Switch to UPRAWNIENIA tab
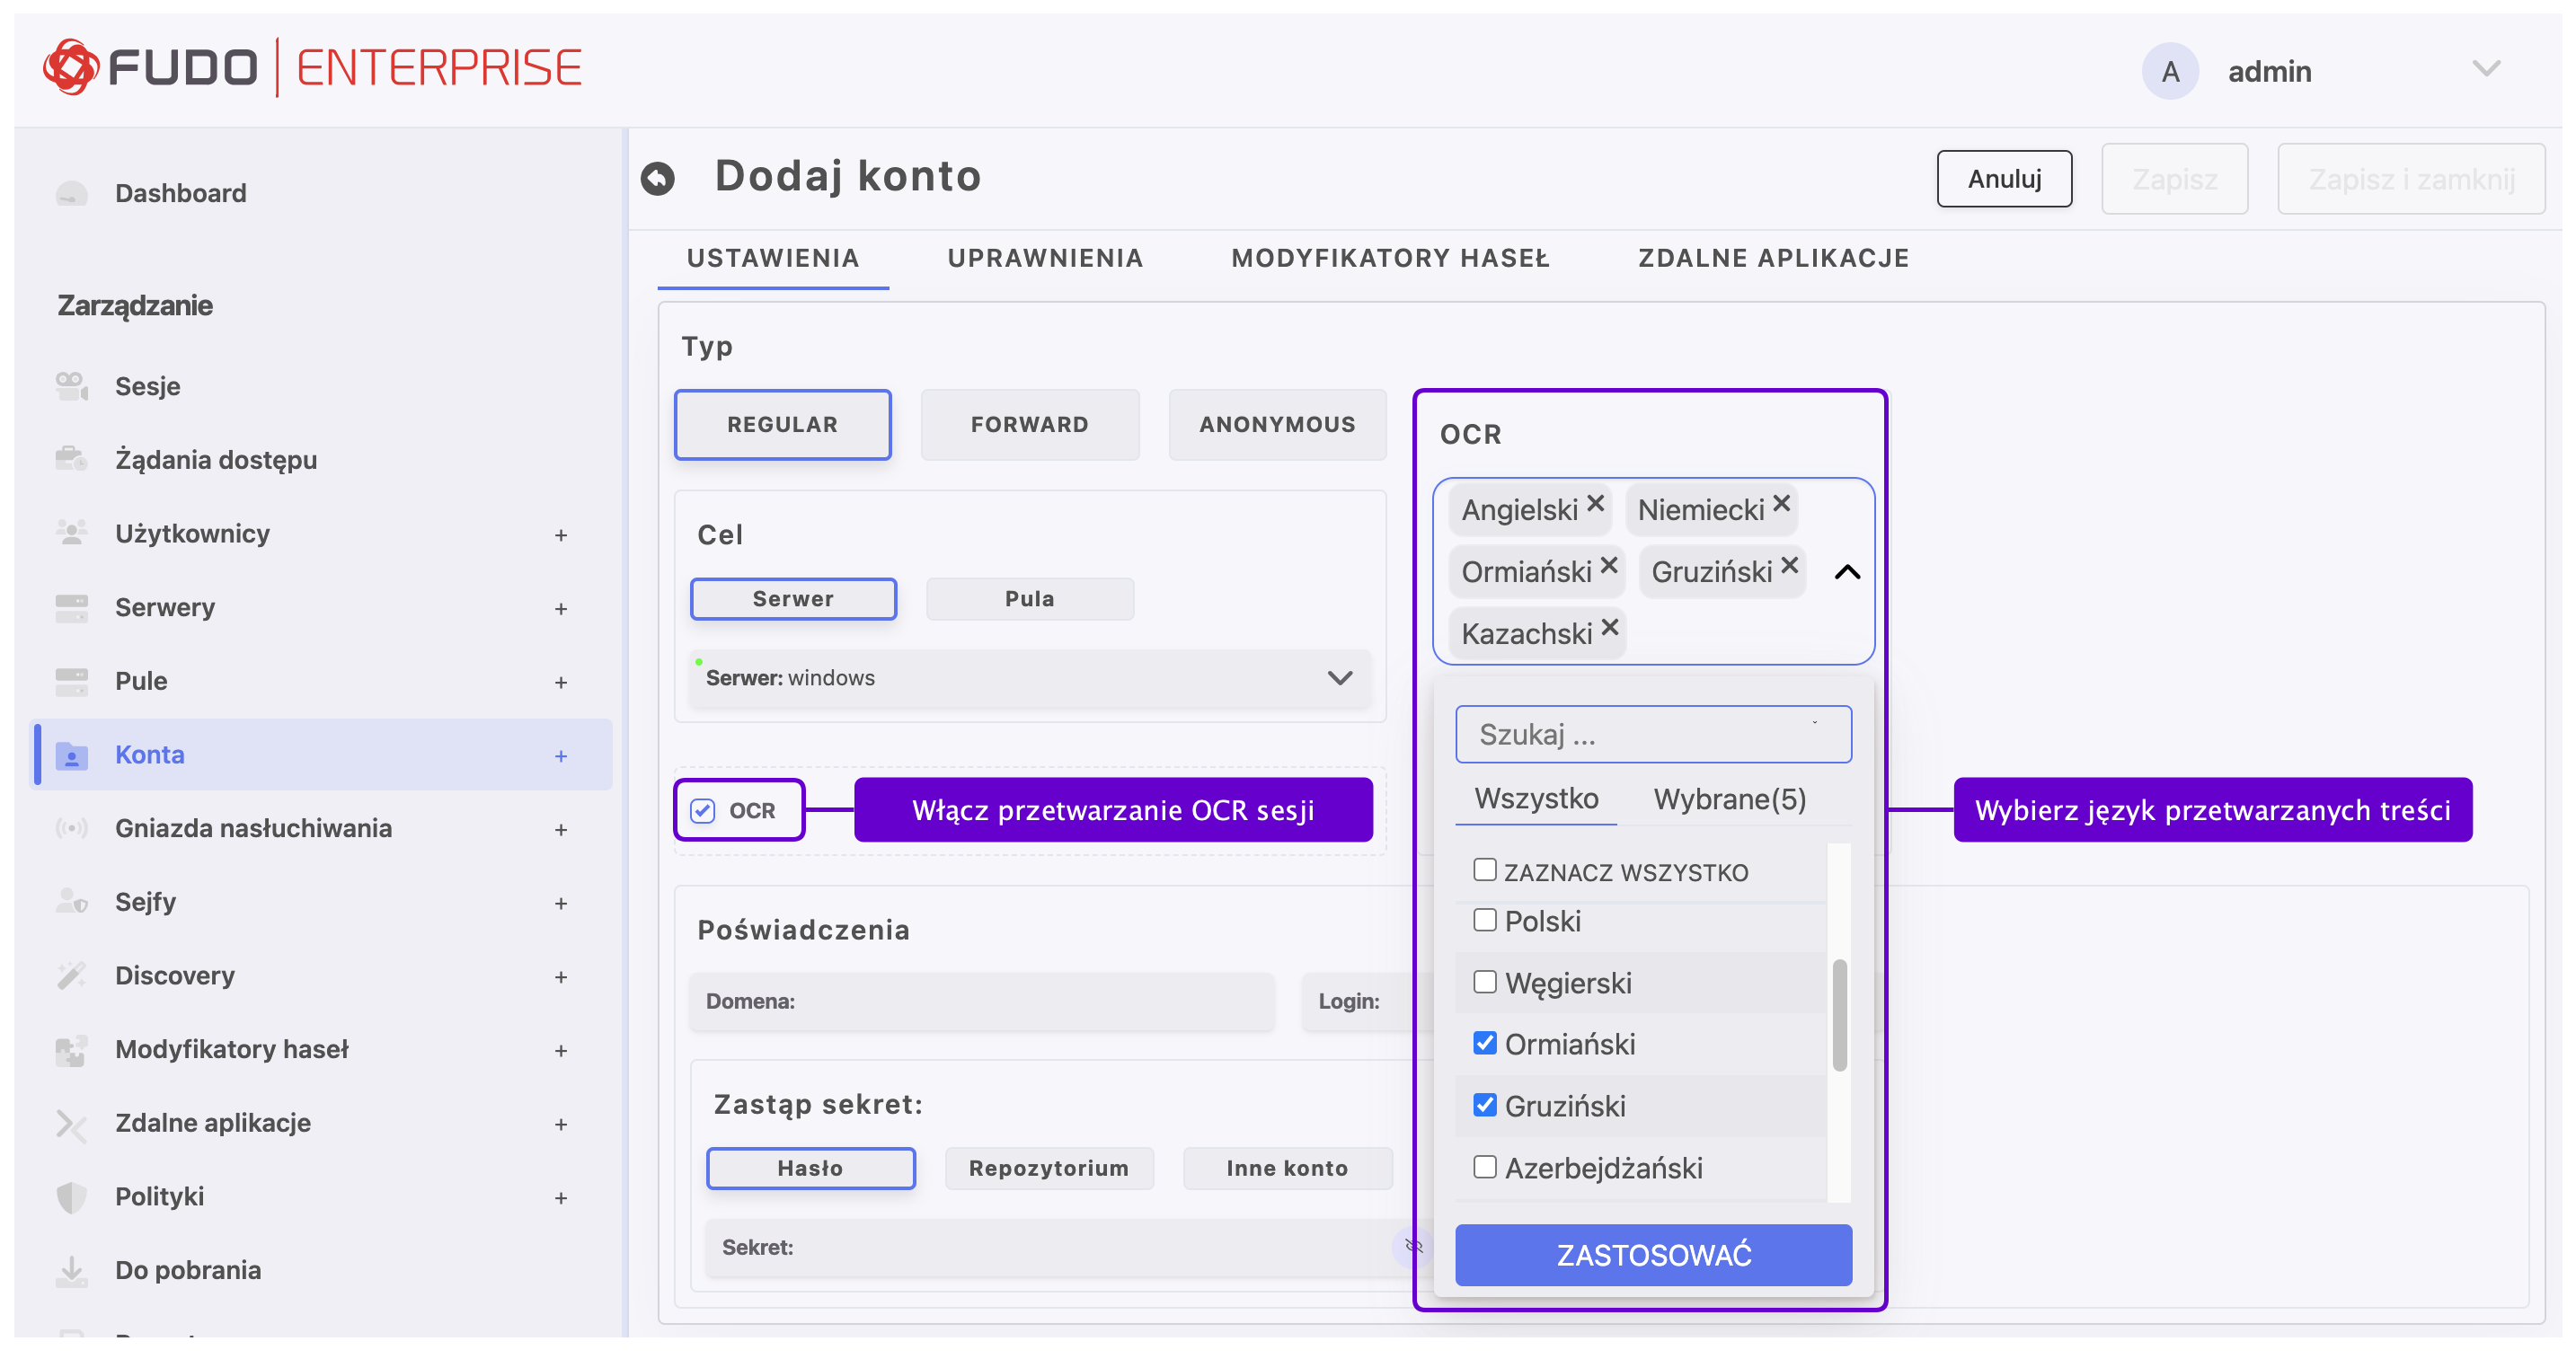This screenshot has height=1359, width=2576. pyautogui.click(x=1045, y=258)
